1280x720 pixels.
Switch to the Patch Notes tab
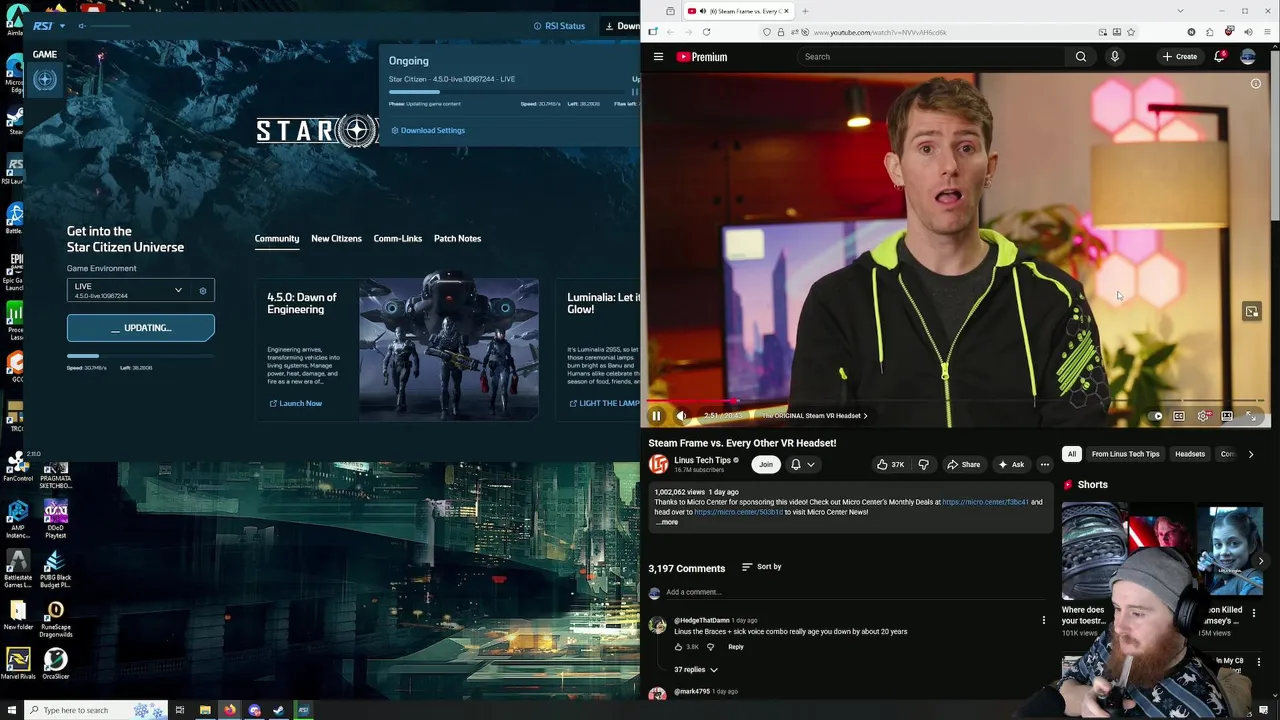tap(457, 239)
